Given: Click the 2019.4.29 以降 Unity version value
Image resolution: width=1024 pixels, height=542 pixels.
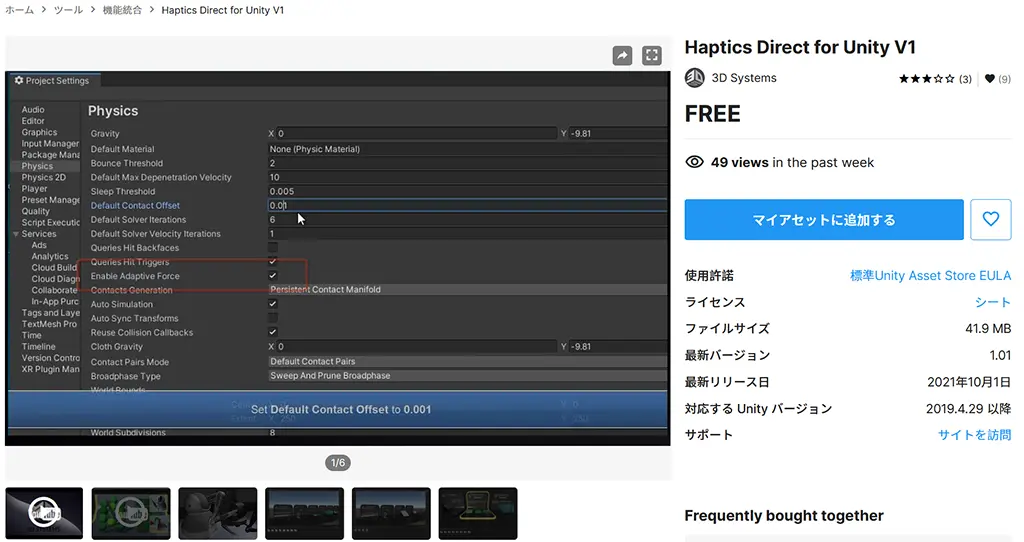Looking at the screenshot, I should [x=968, y=409].
